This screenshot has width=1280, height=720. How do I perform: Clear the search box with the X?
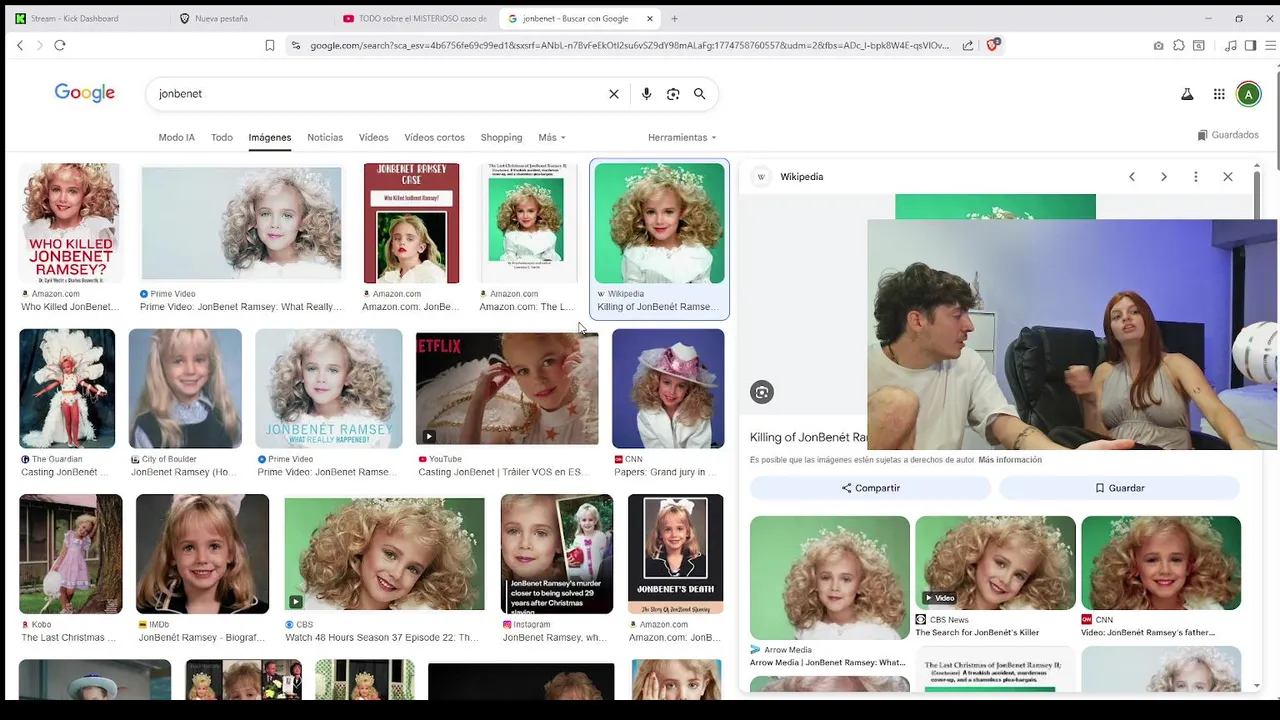pos(614,94)
